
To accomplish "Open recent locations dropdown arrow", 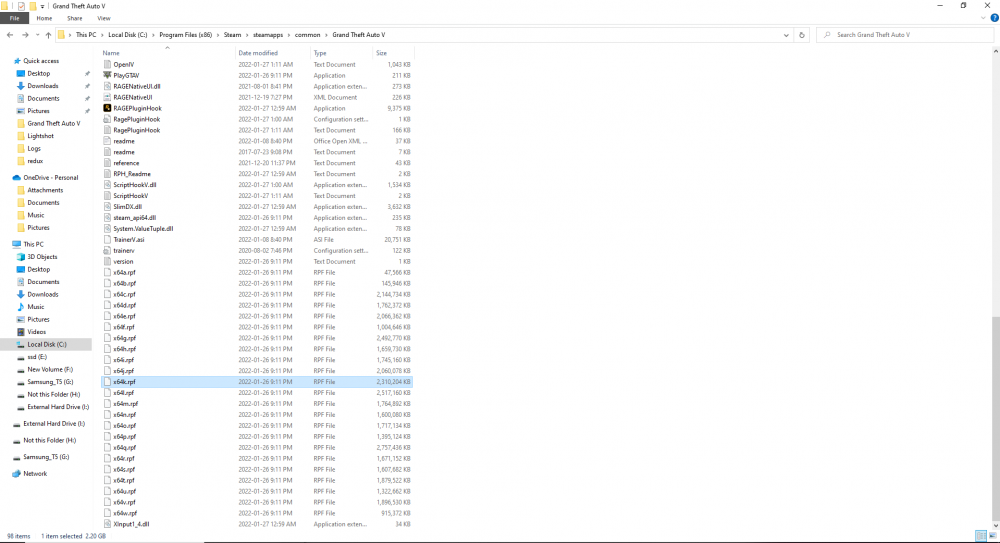I will click(37, 35).
